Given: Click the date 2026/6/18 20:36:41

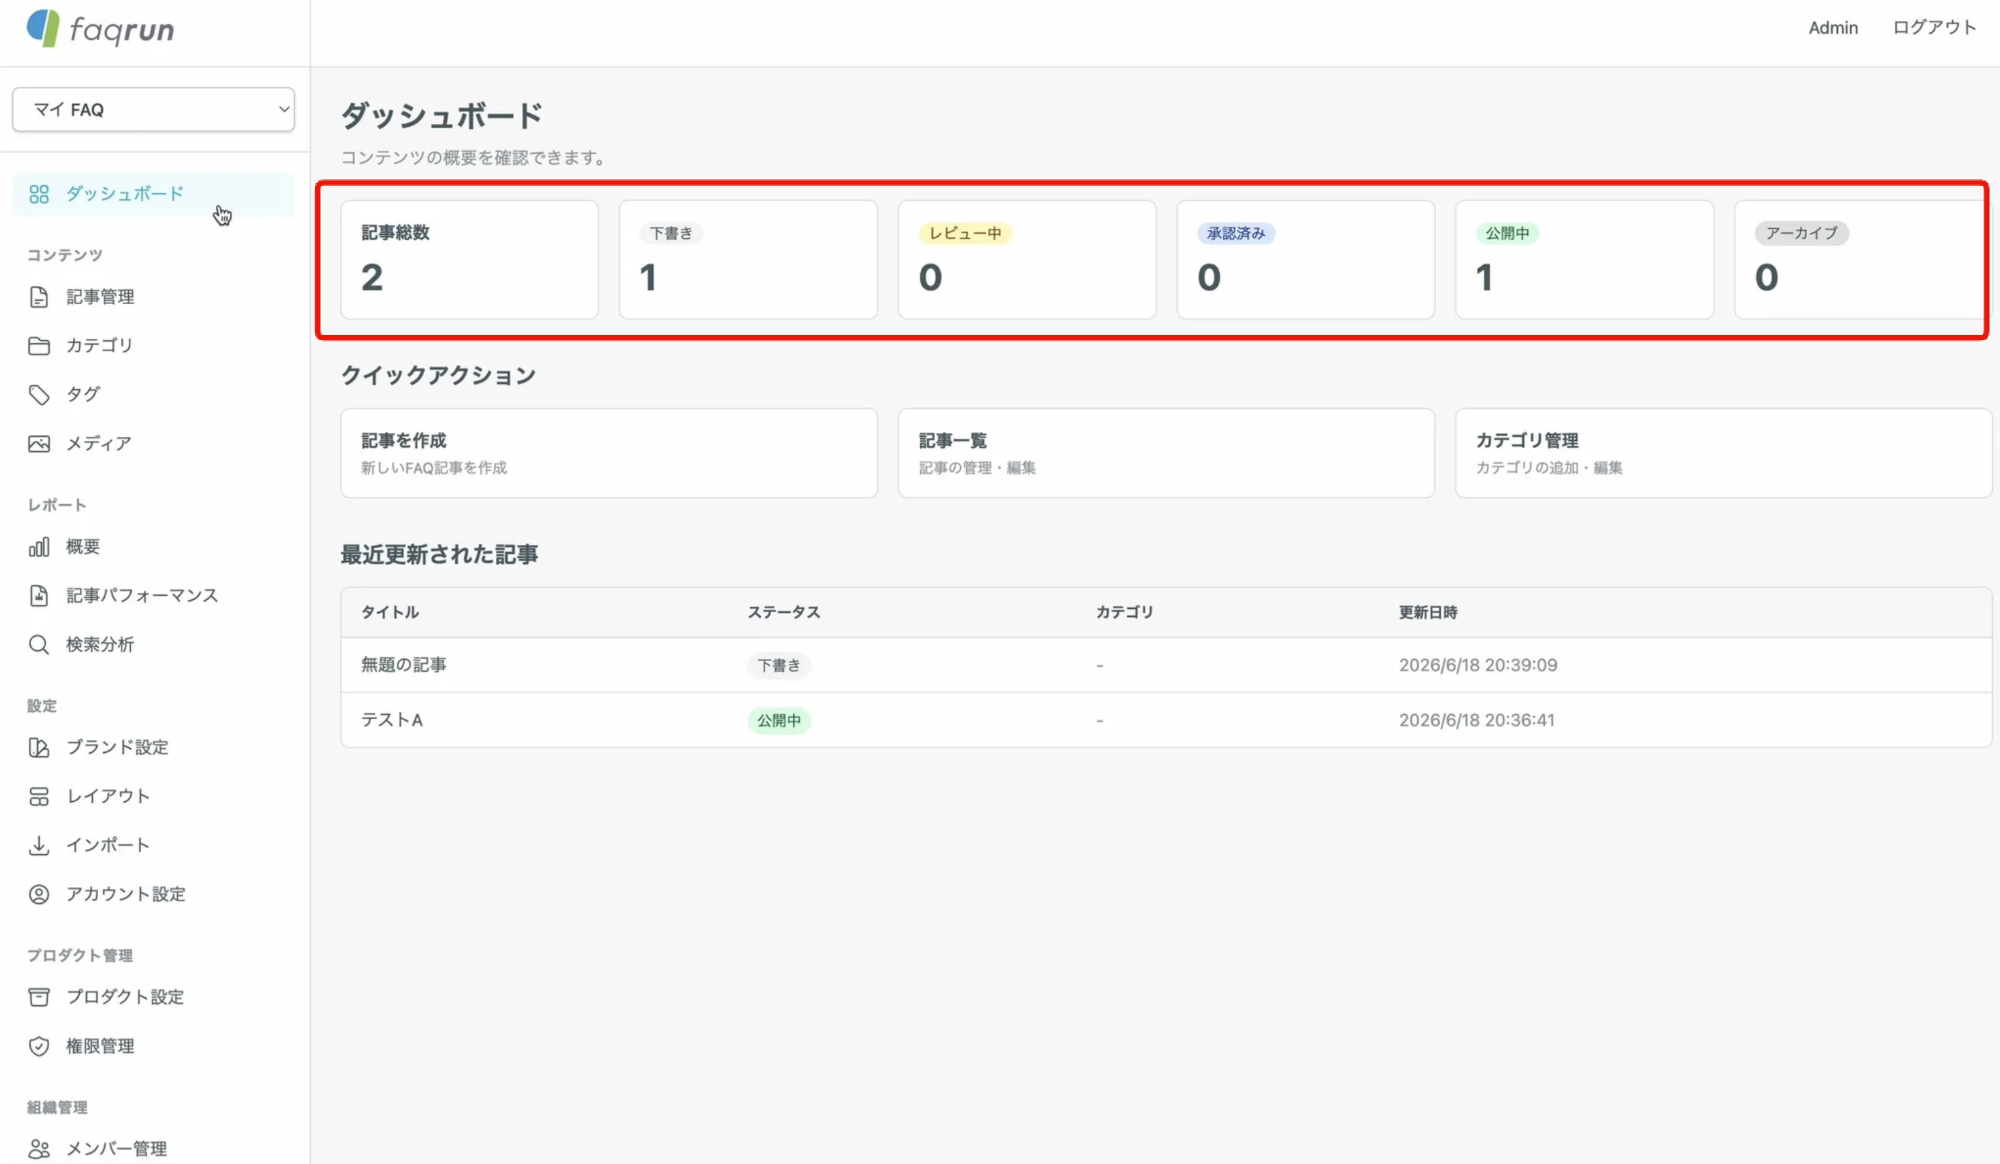Looking at the screenshot, I should click(x=1477, y=720).
